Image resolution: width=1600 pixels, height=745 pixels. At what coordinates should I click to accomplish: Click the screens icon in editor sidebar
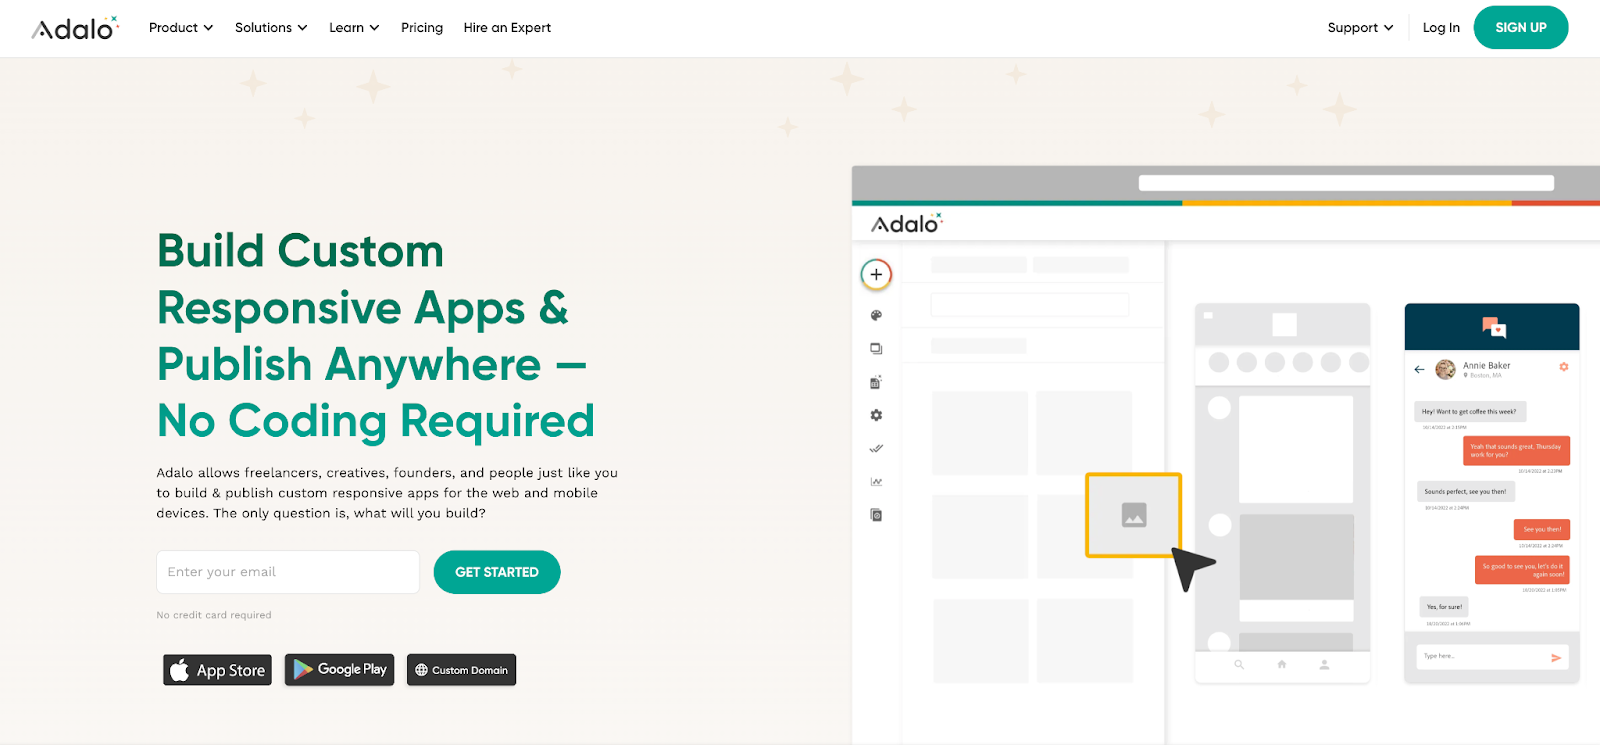[x=876, y=349]
